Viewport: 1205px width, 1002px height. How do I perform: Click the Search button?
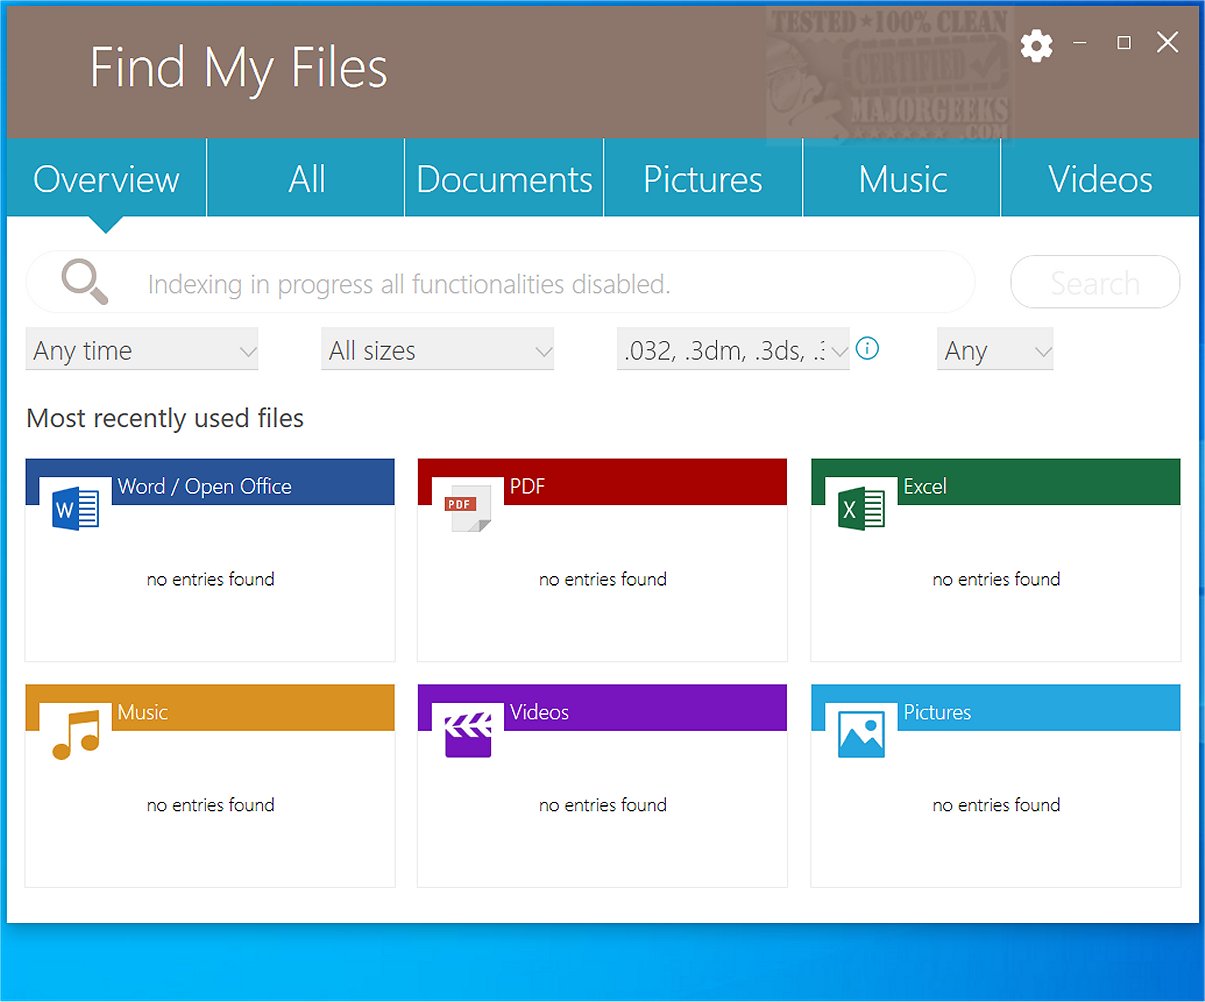tap(1094, 282)
